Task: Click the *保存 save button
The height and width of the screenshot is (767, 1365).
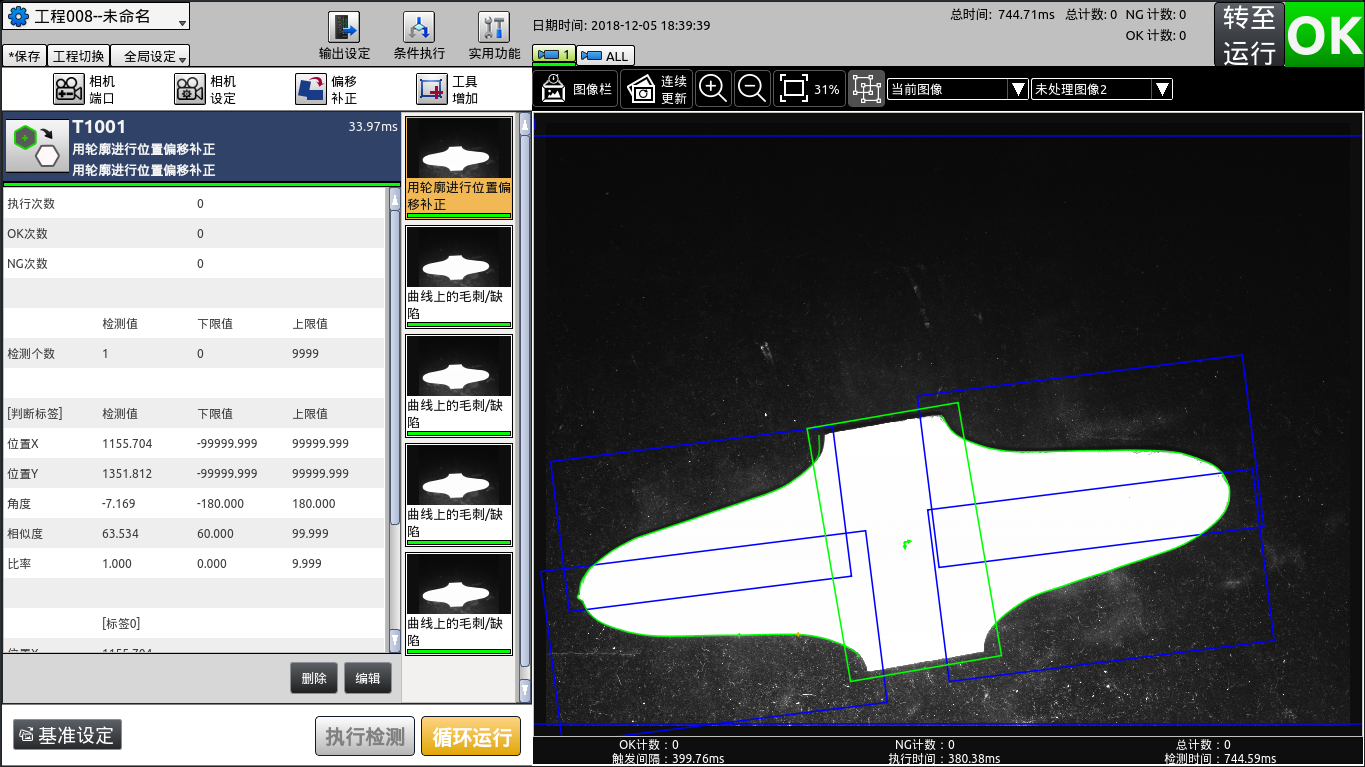Action: (23, 57)
